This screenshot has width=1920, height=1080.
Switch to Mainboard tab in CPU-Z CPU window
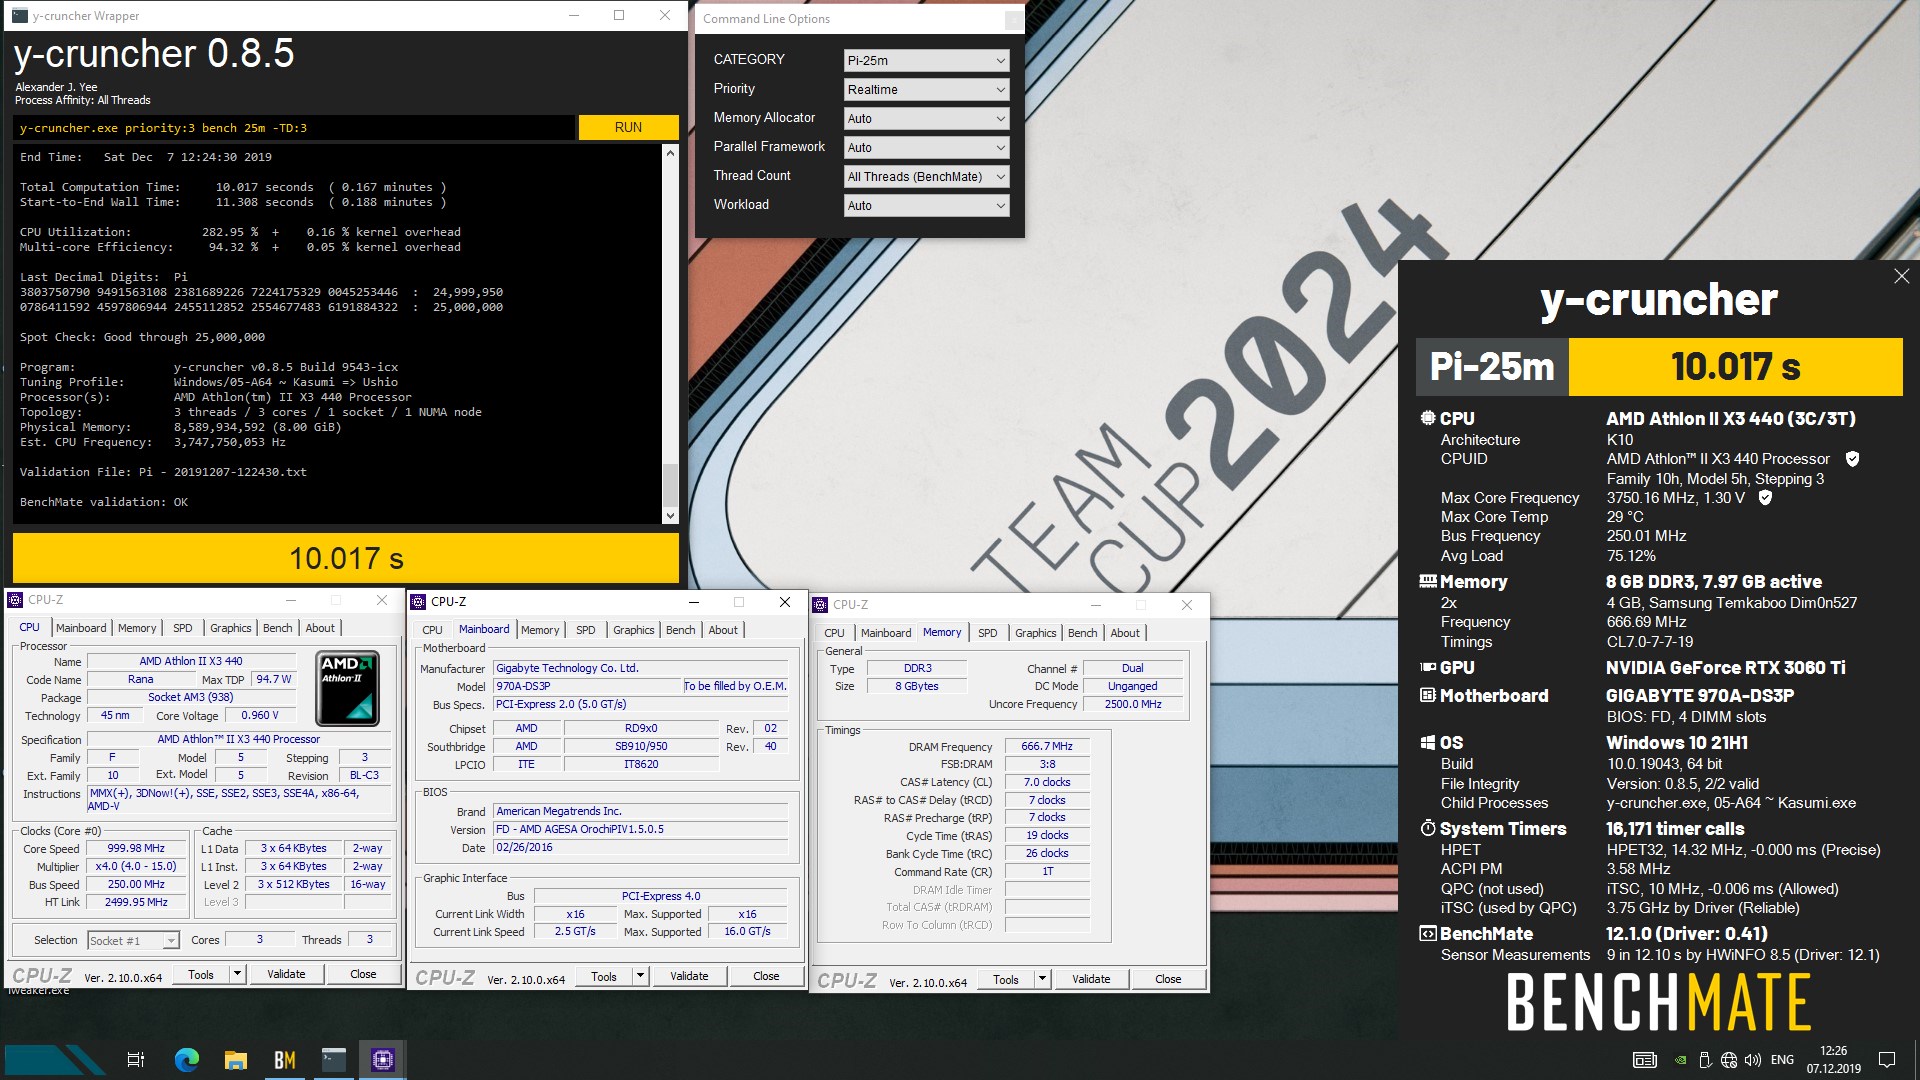pos(81,628)
